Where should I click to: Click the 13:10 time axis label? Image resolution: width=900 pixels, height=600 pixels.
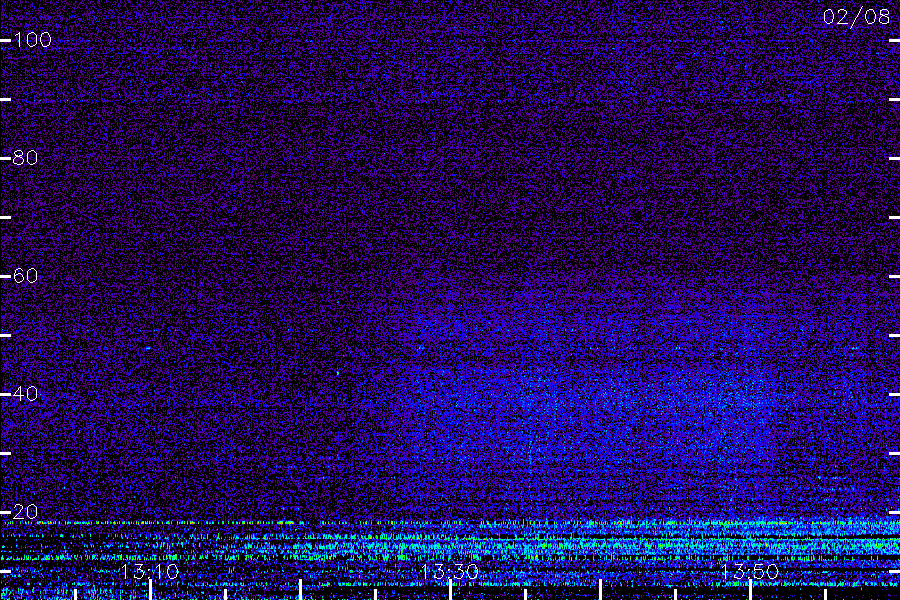[150, 571]
